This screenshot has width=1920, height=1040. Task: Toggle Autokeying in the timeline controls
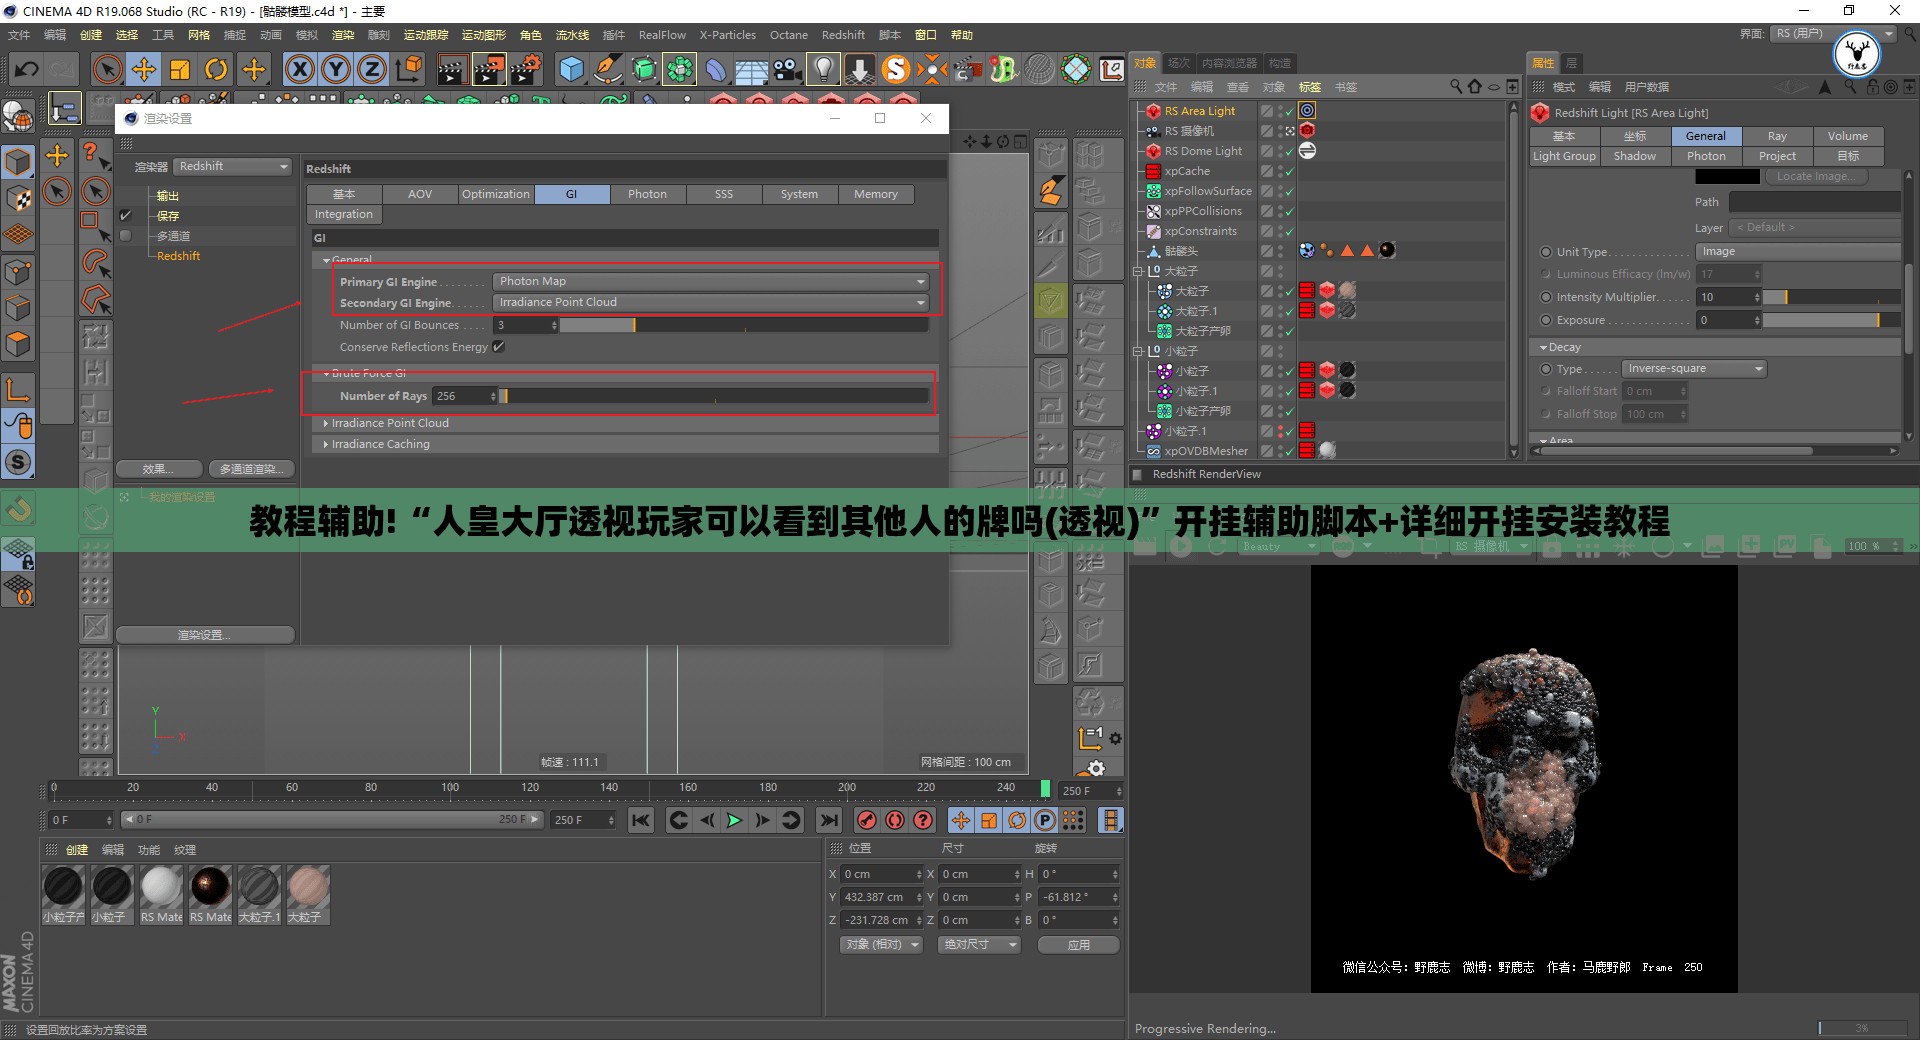[895, 821]
